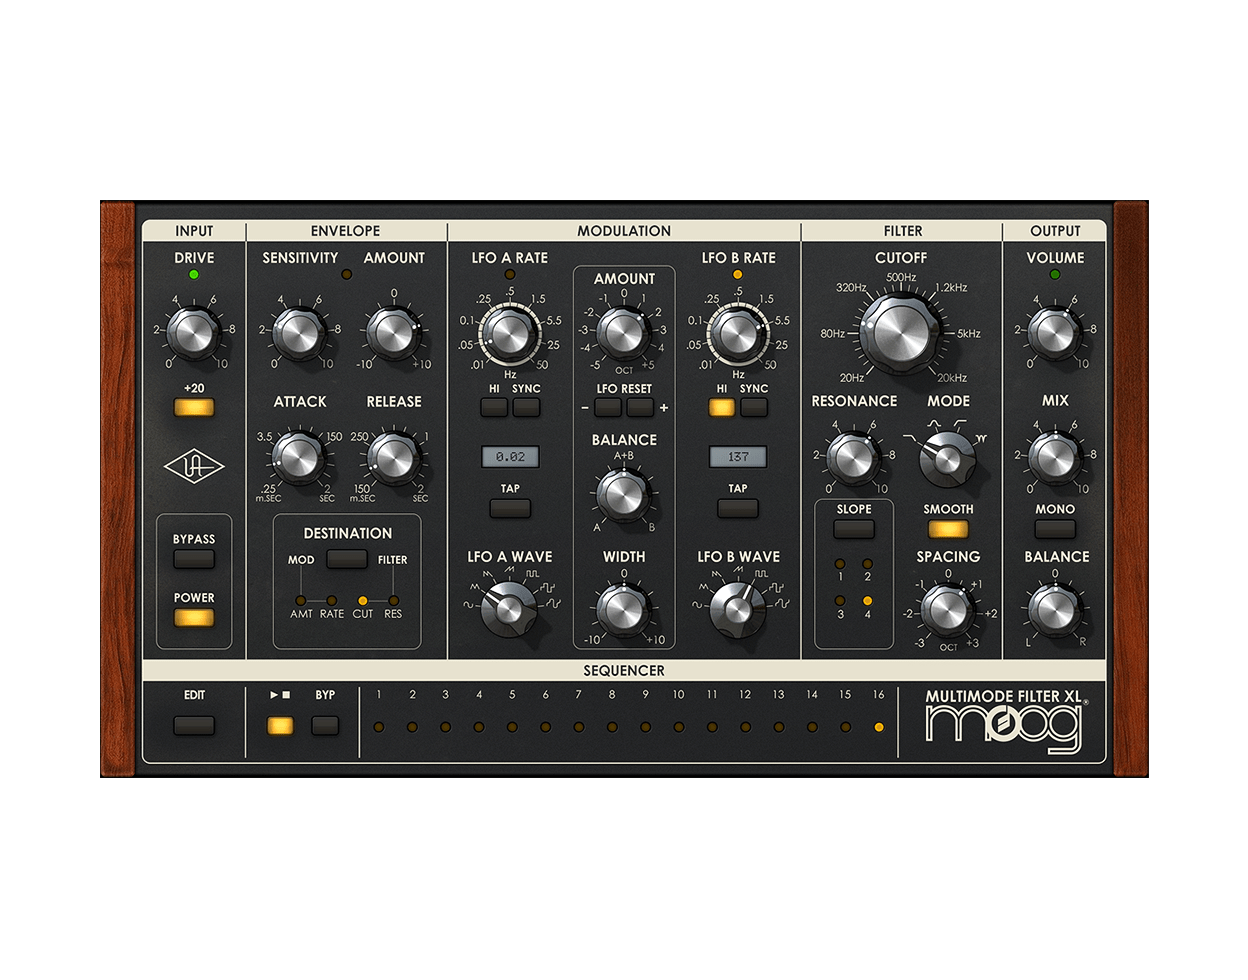
Task: Click the LFO A Rate indicator LED
Action: tap(510, 274)
